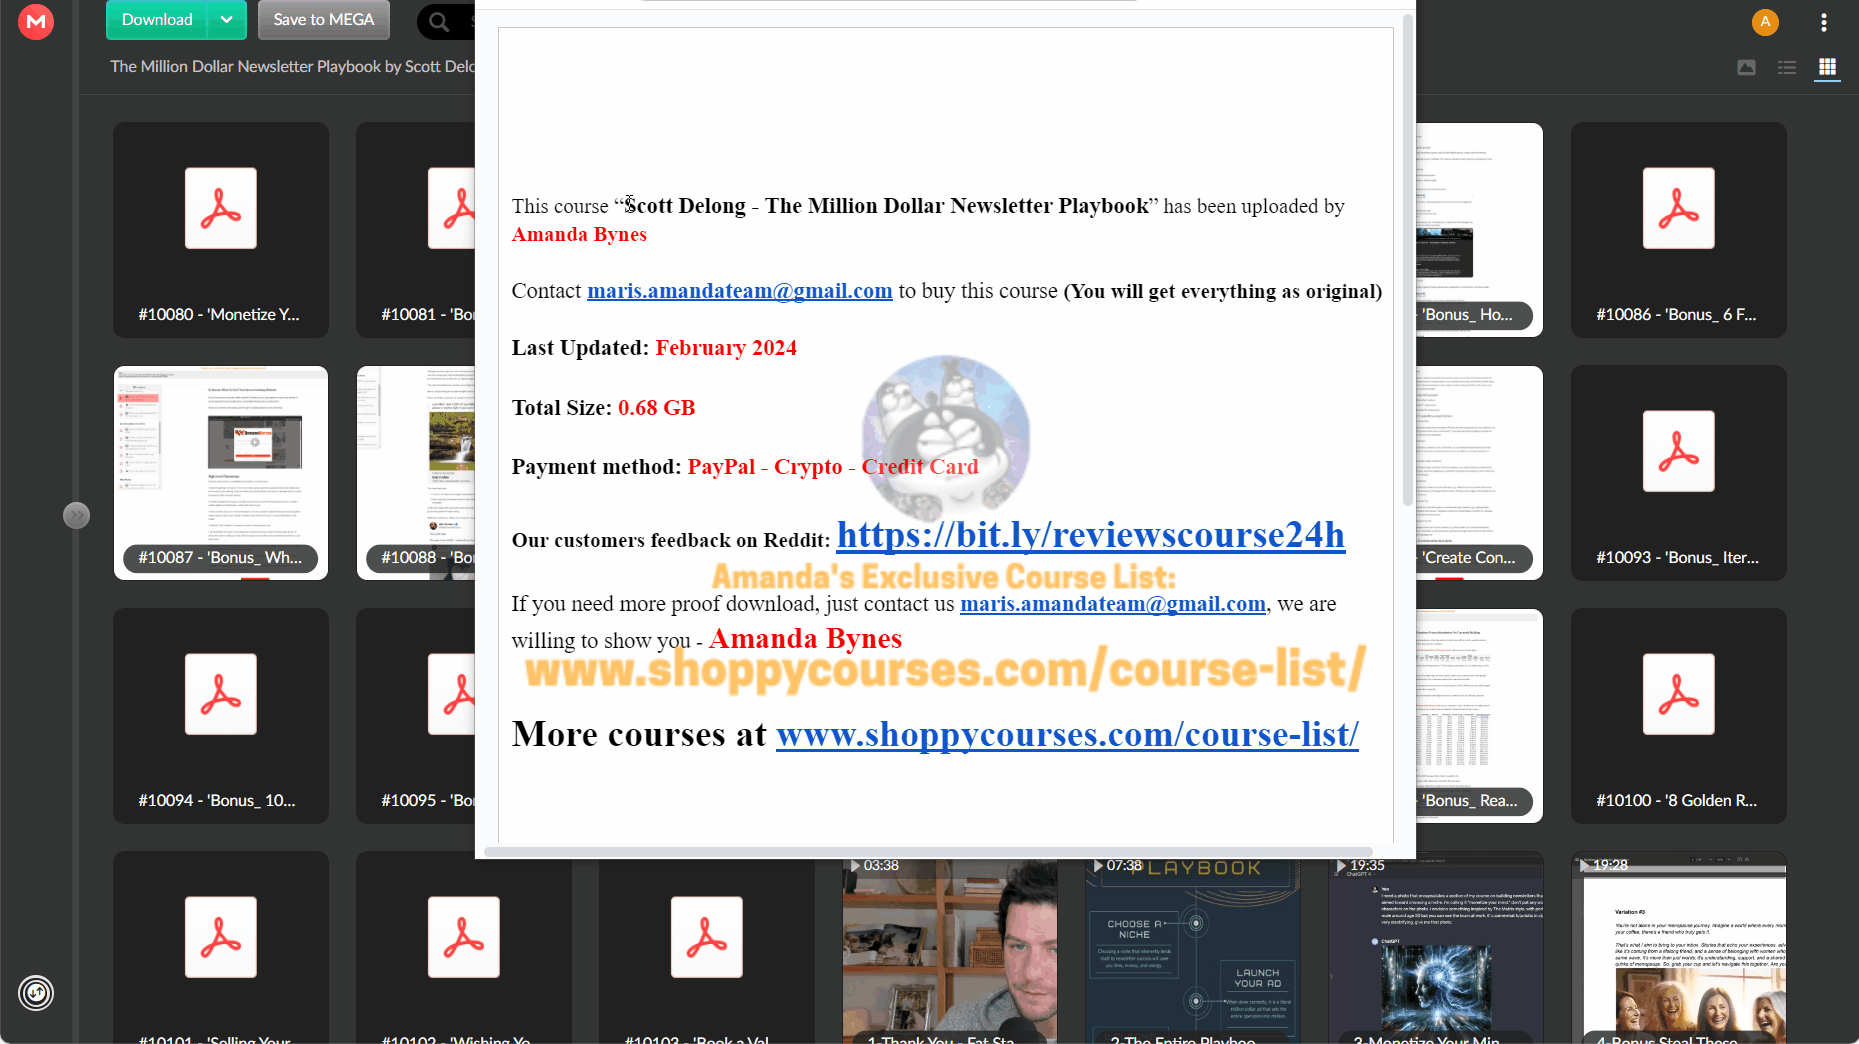The width and height of the screenshot is (1859, 1044).
Task: Expand the left sidebar arrow
Action: (x=76, y=515)
